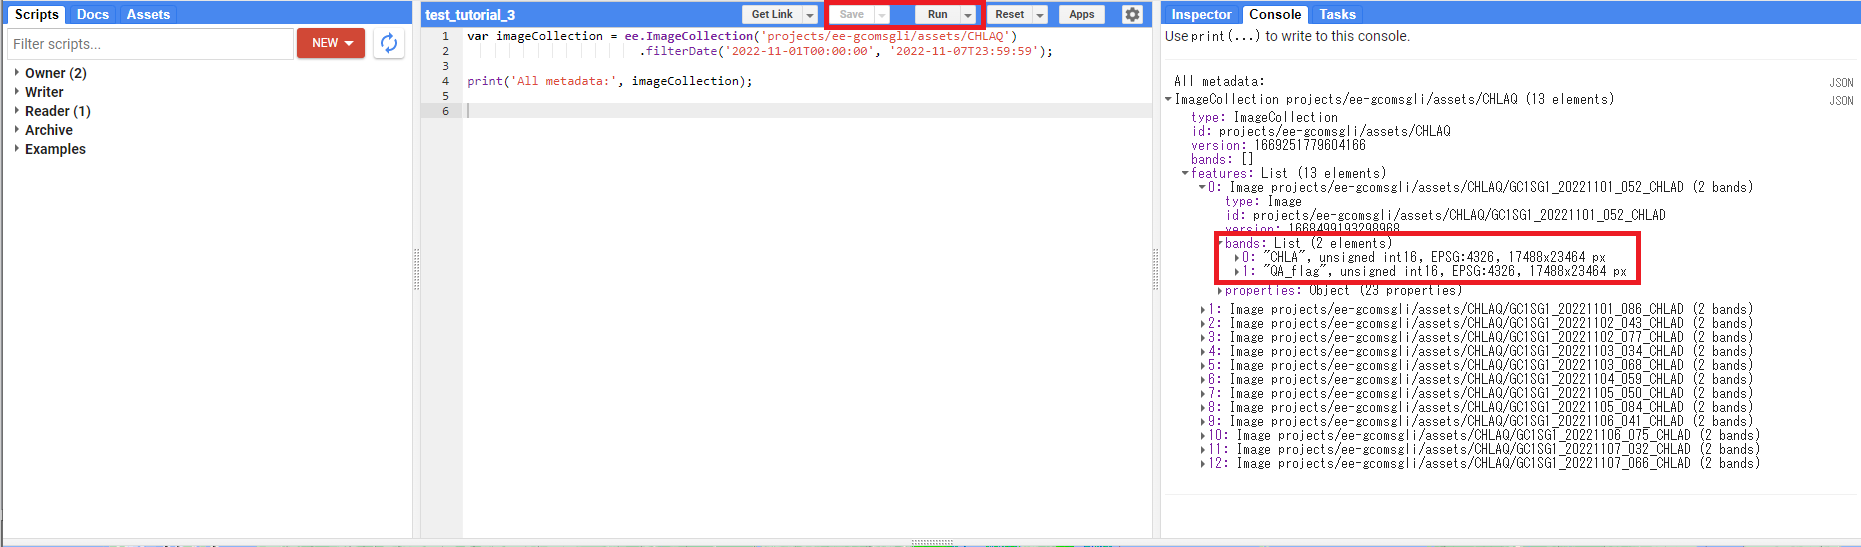Image resolution: width=1861 pixels, height=547 pixels.
Task: Expand image 12 in features list
Action: [1202, 463]
